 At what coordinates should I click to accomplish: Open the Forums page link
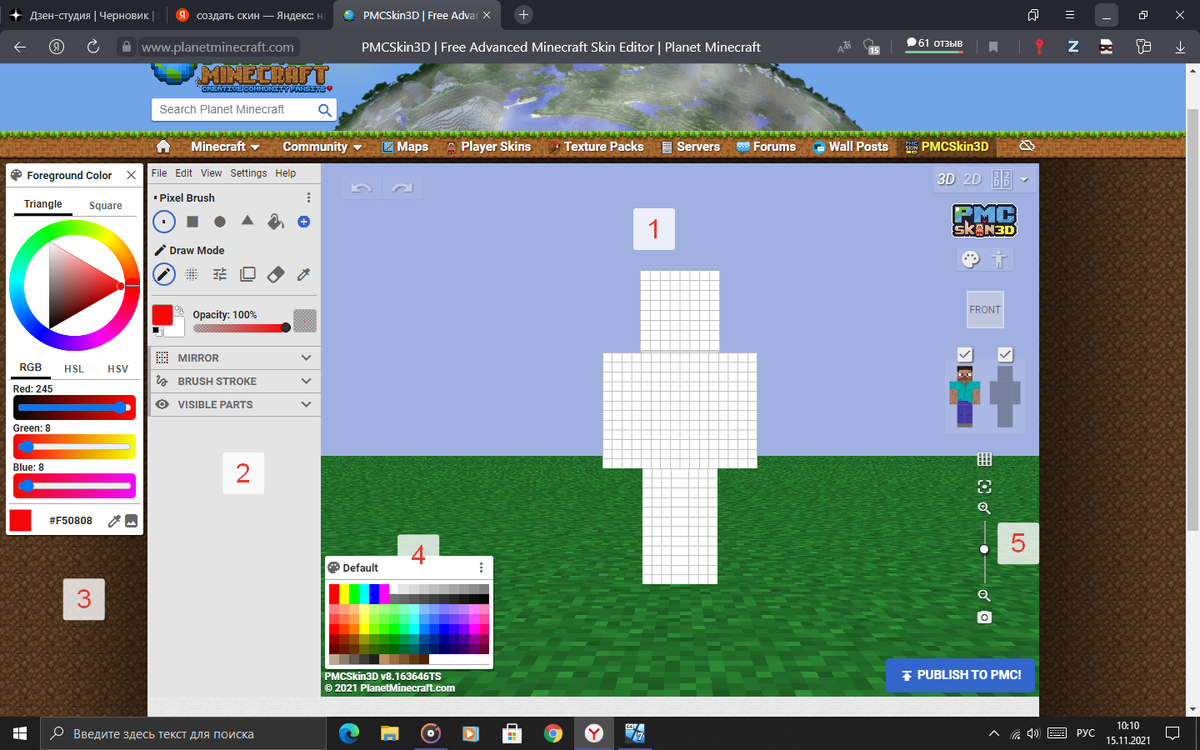point(766,146)
